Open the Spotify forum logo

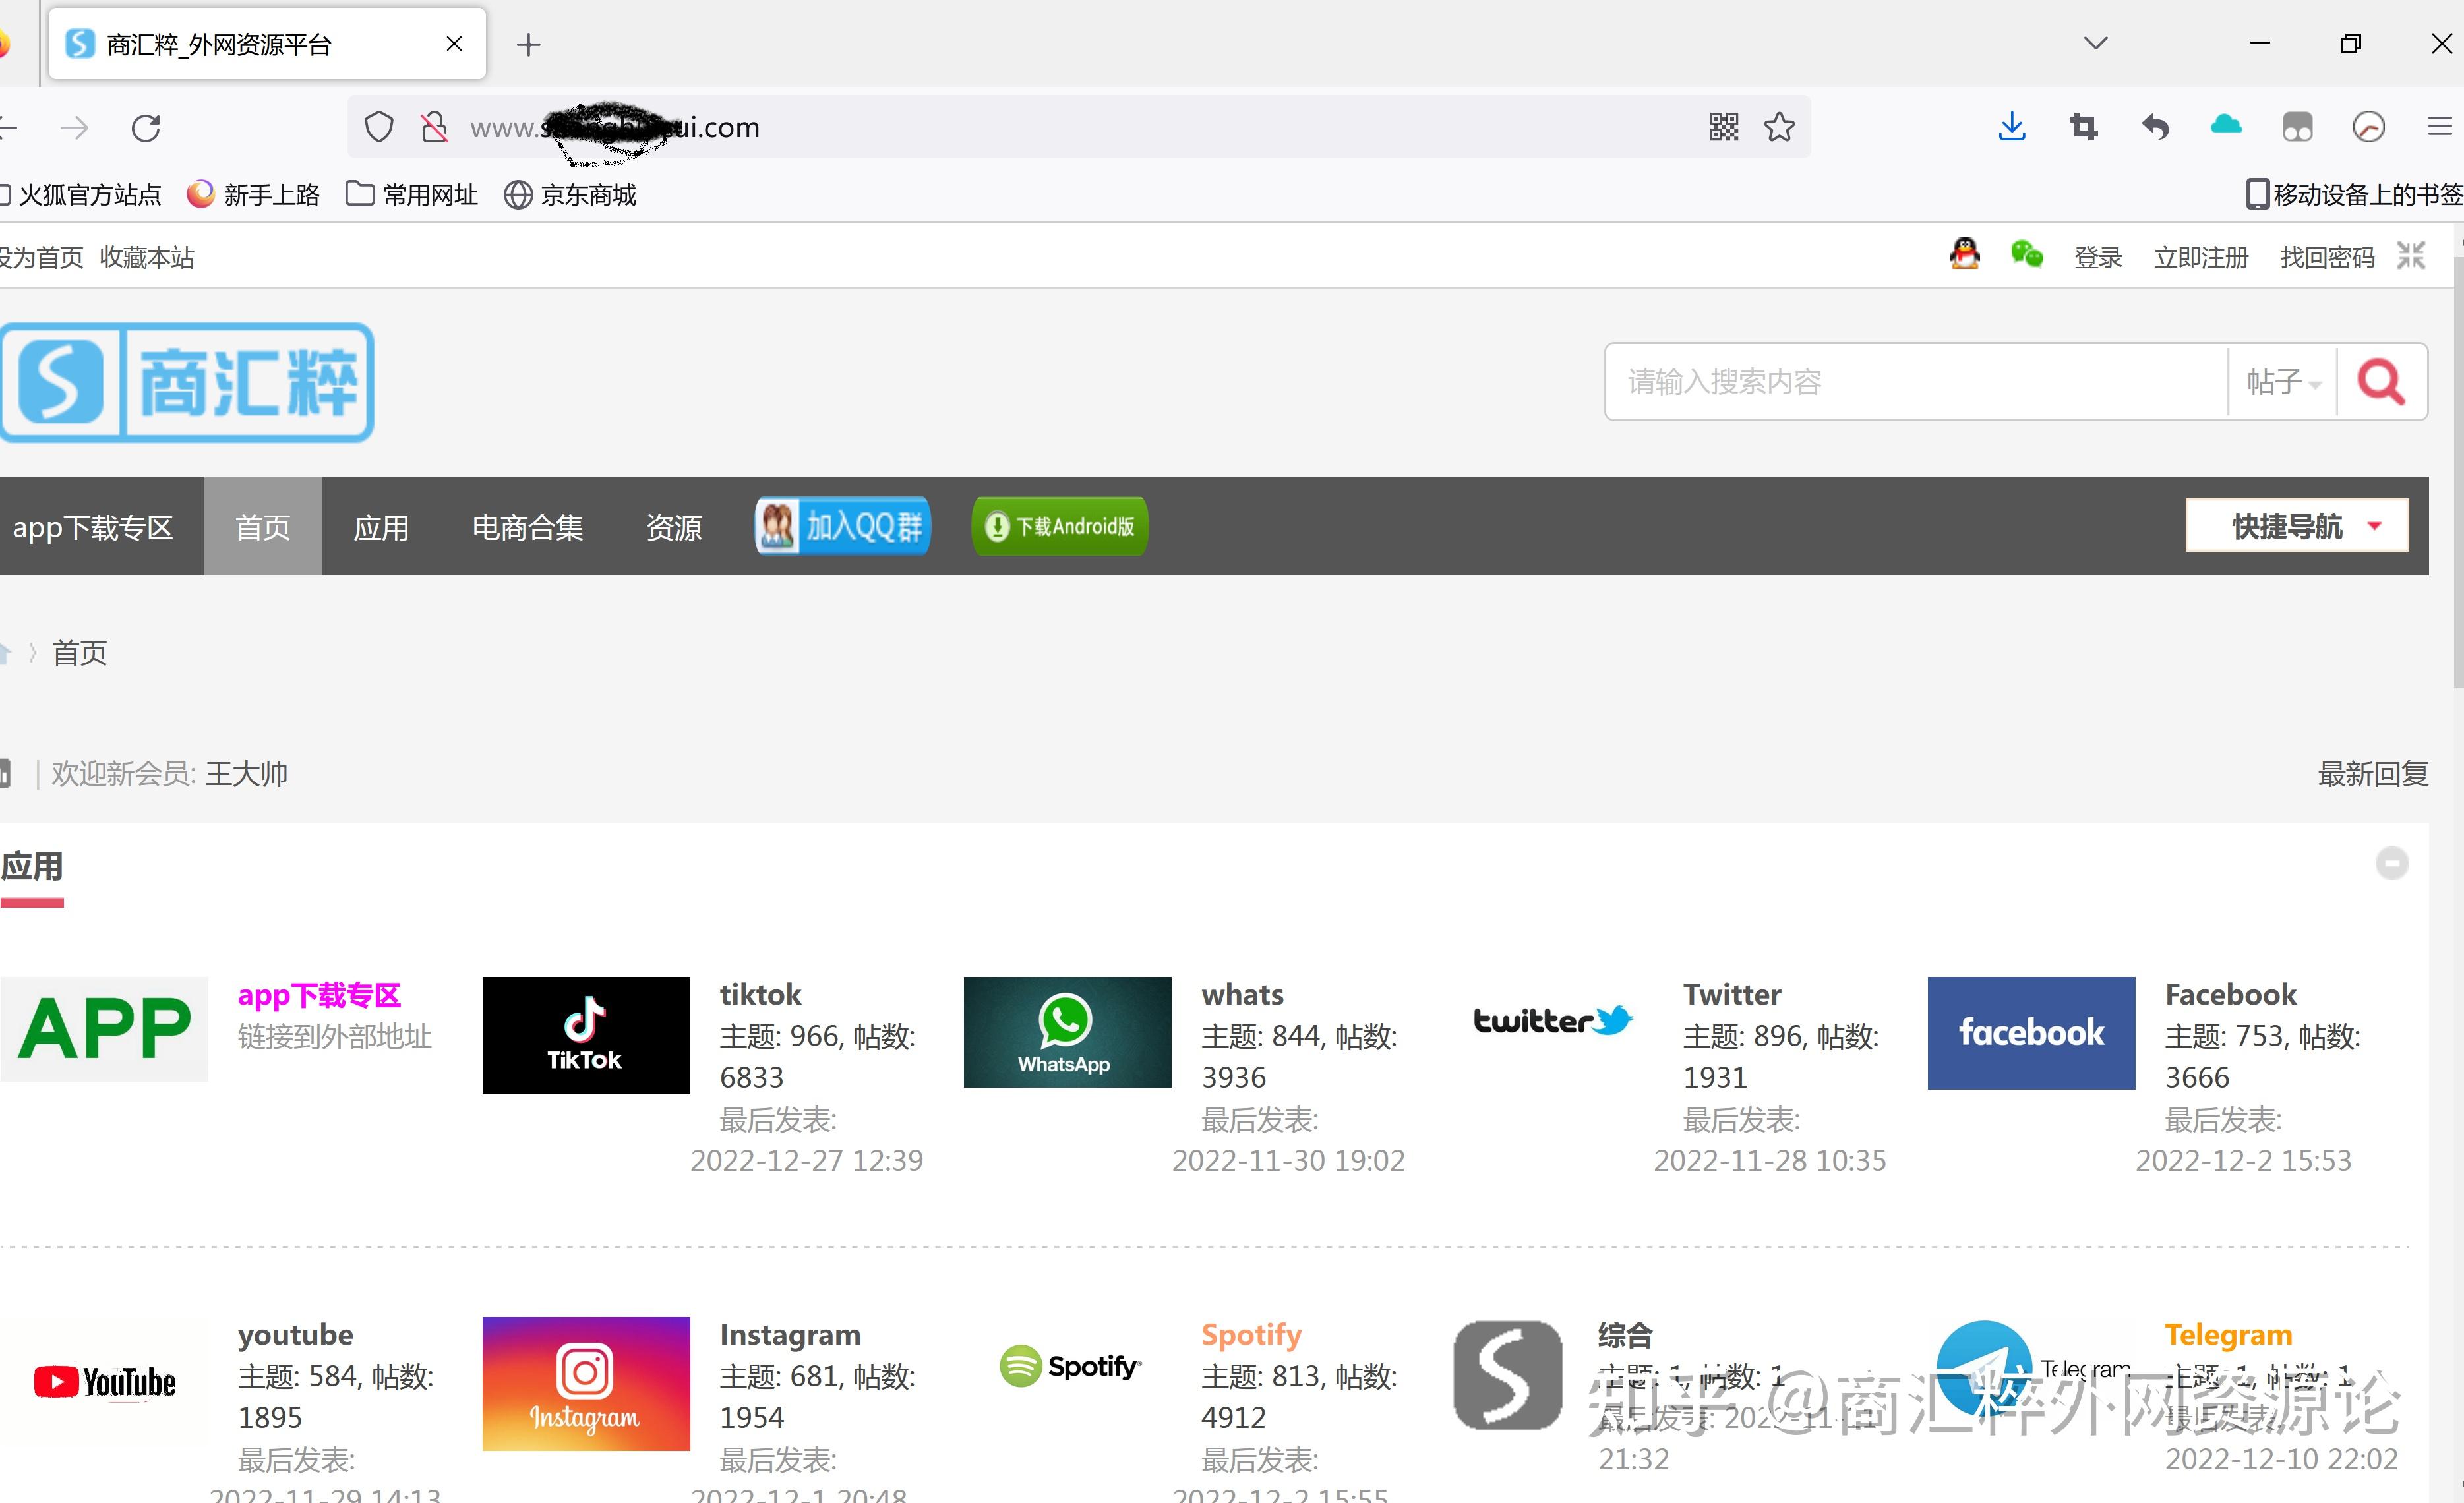(1070, 1366)
